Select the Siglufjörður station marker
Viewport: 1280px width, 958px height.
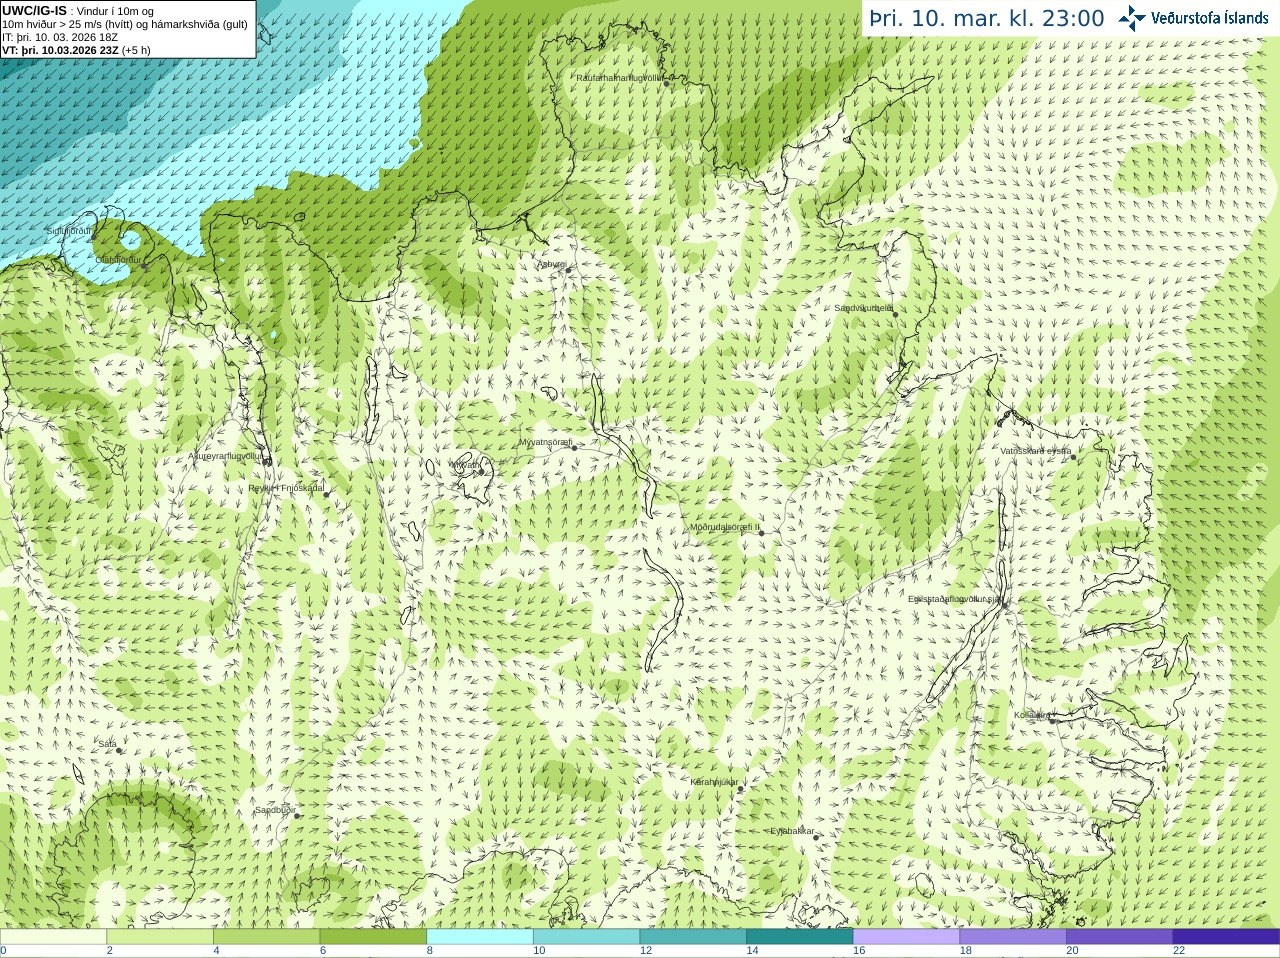pyautogui.click(x=92, y=236)
